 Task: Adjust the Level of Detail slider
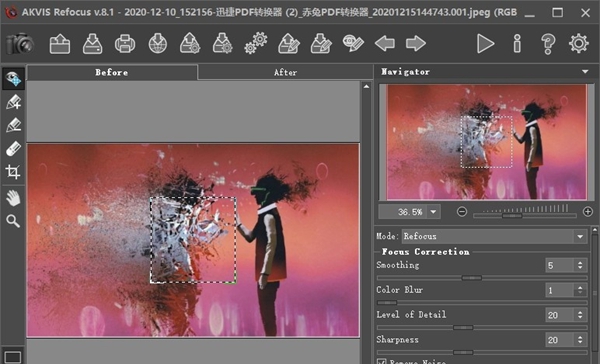coord(482,328)
